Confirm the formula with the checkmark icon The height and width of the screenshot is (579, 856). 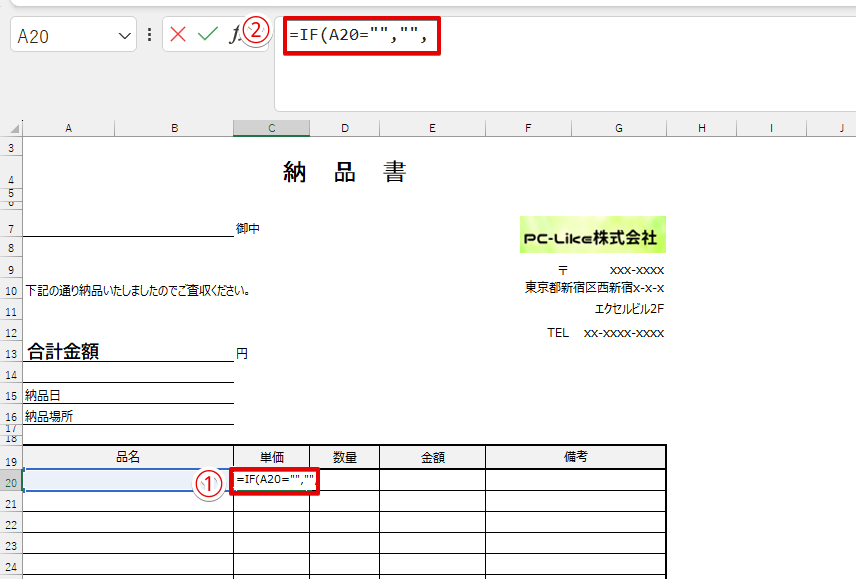(x=207, y=35)
